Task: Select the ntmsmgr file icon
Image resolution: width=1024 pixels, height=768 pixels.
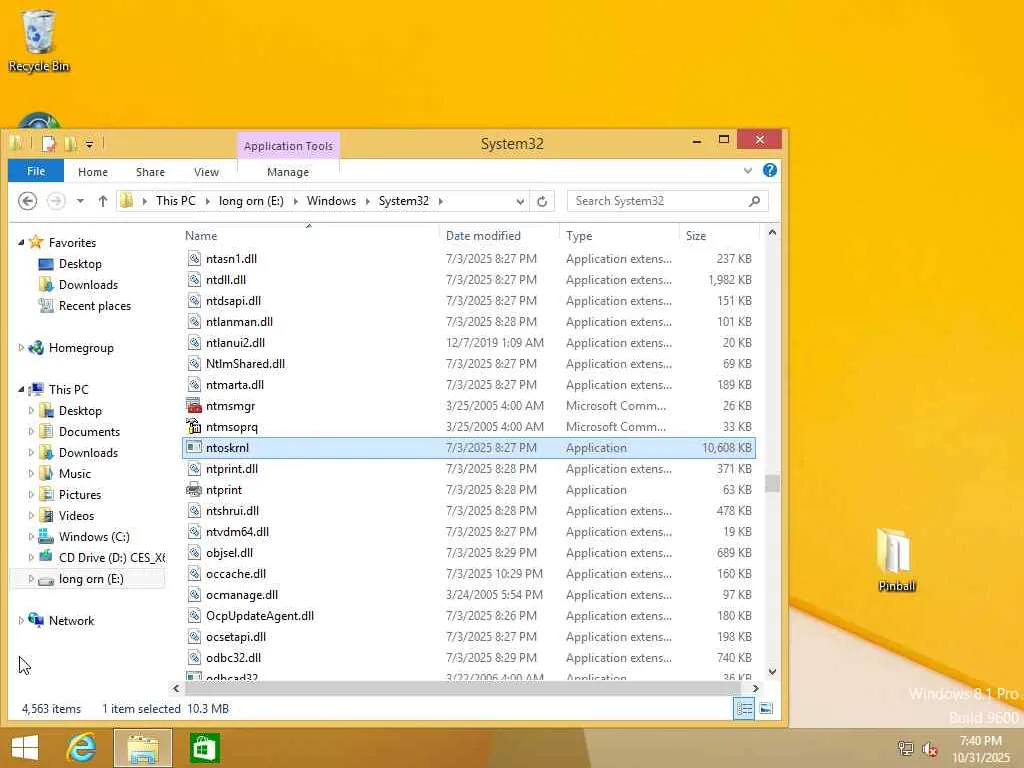Action: pos(193,406)
